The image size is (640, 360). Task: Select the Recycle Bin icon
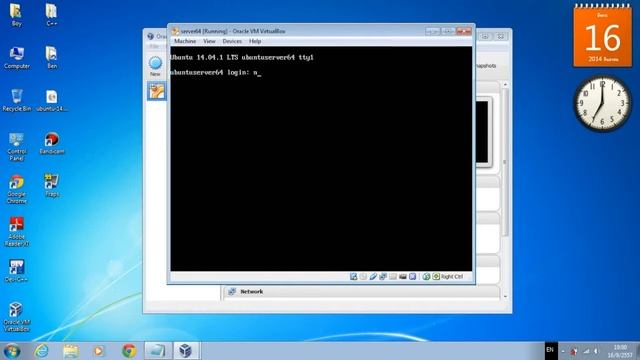pos(17,100)
